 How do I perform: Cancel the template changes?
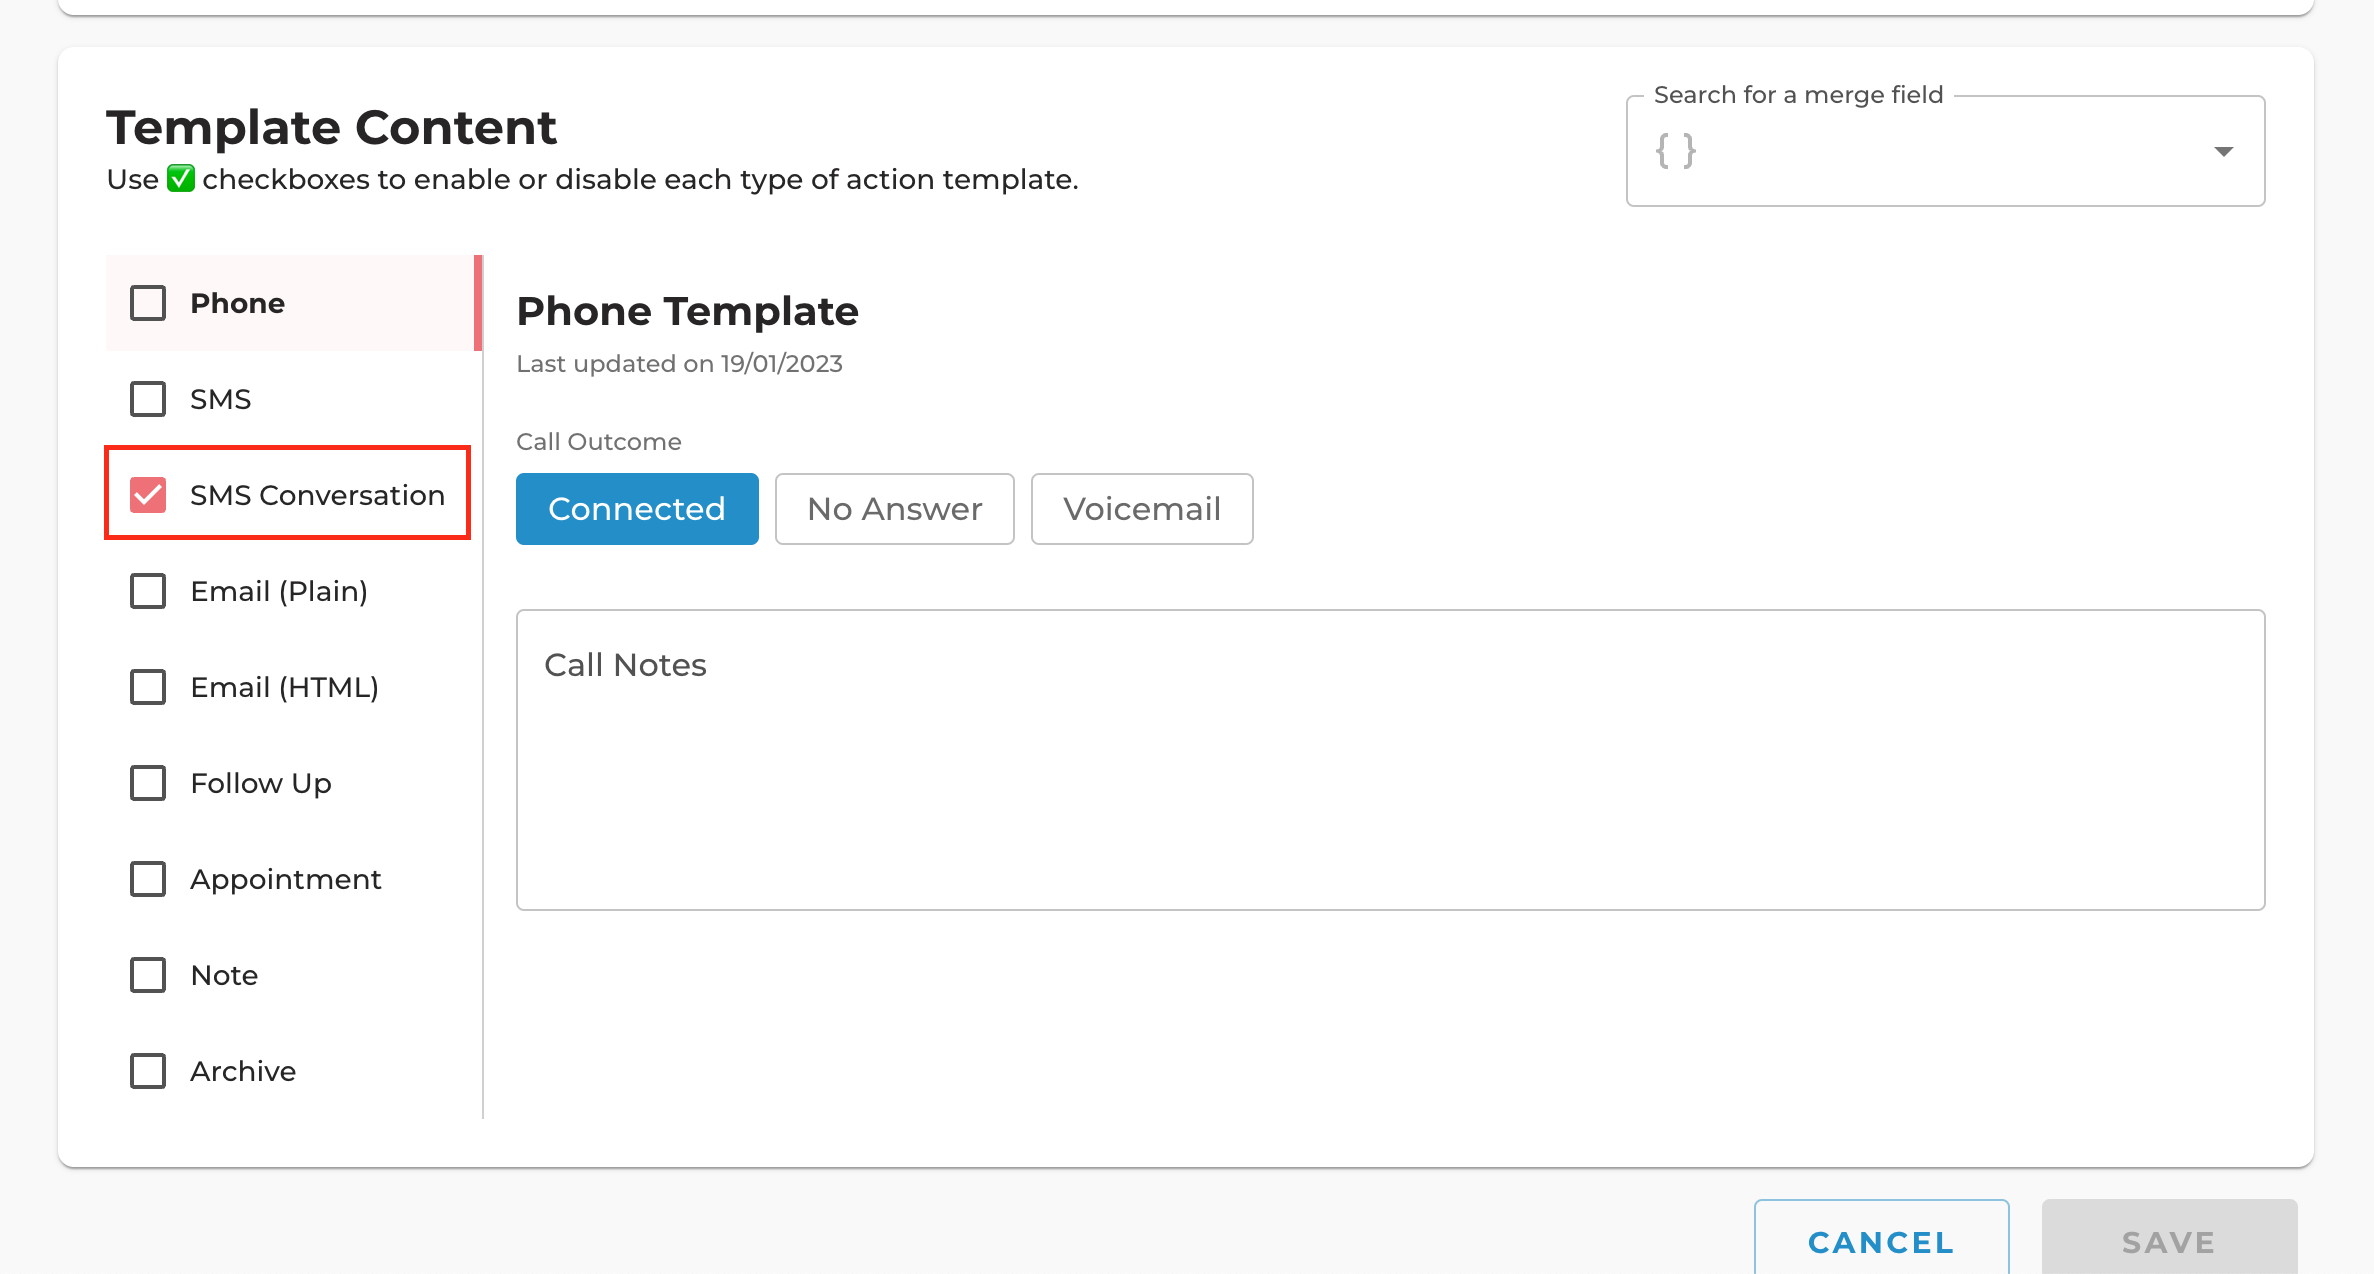tap(1881, 1242)
